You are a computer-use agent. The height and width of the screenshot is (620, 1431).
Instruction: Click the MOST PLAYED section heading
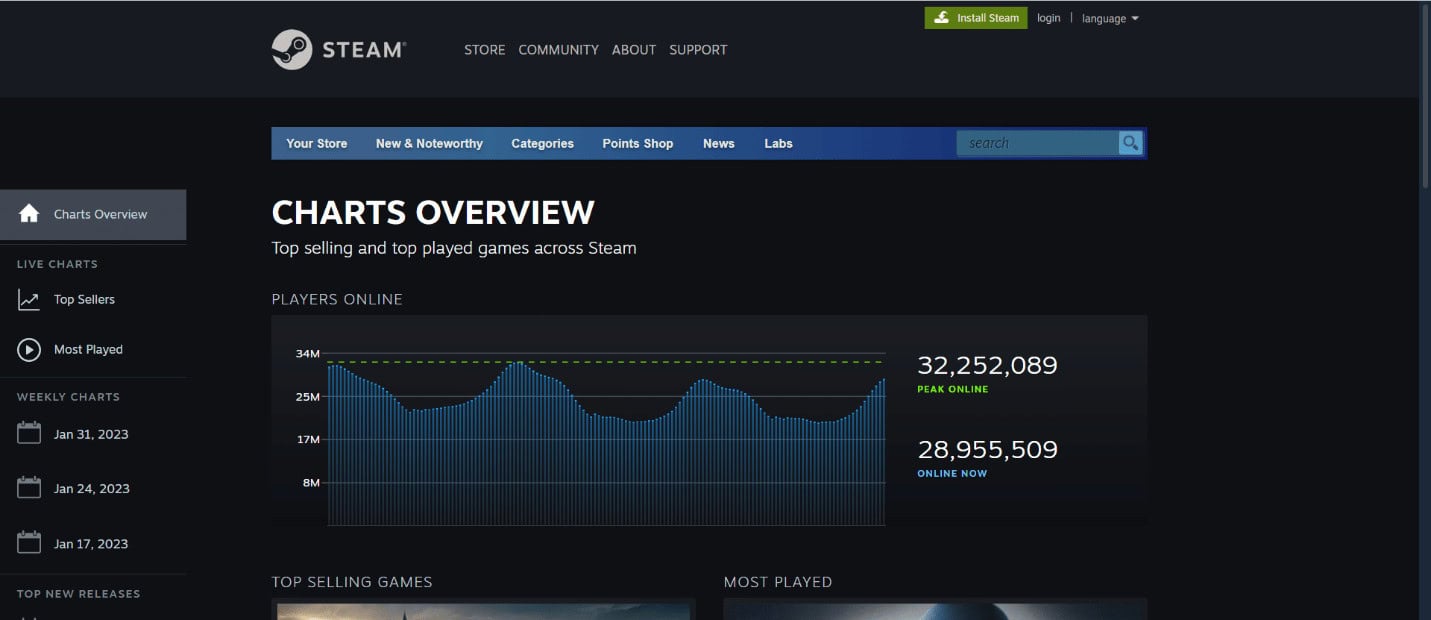[x=778, y=581]
